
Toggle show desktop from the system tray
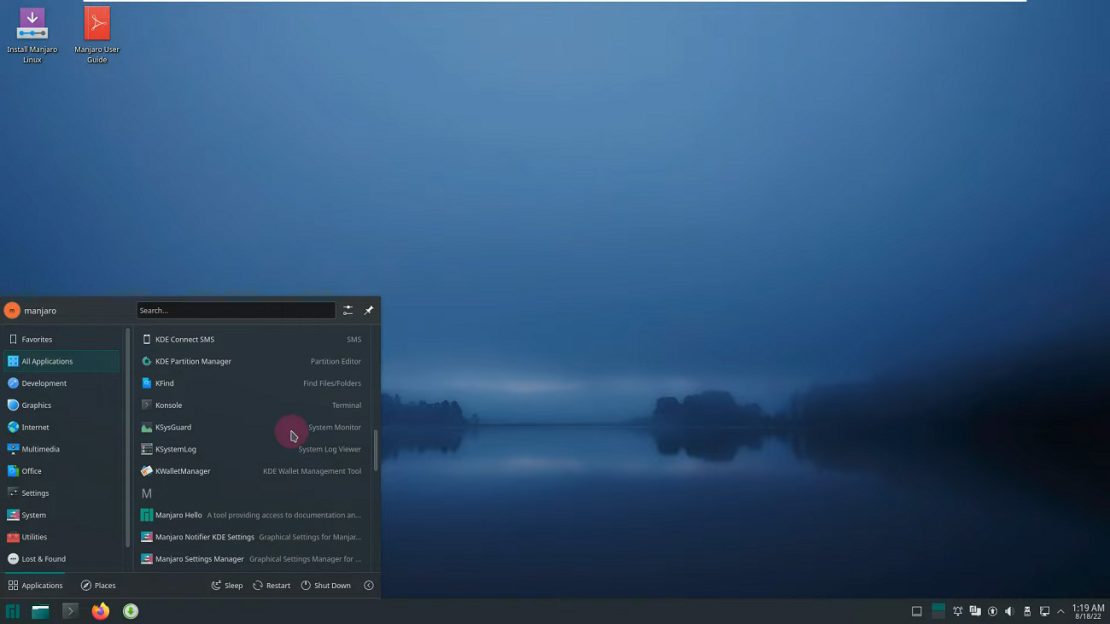coord(916,610)
